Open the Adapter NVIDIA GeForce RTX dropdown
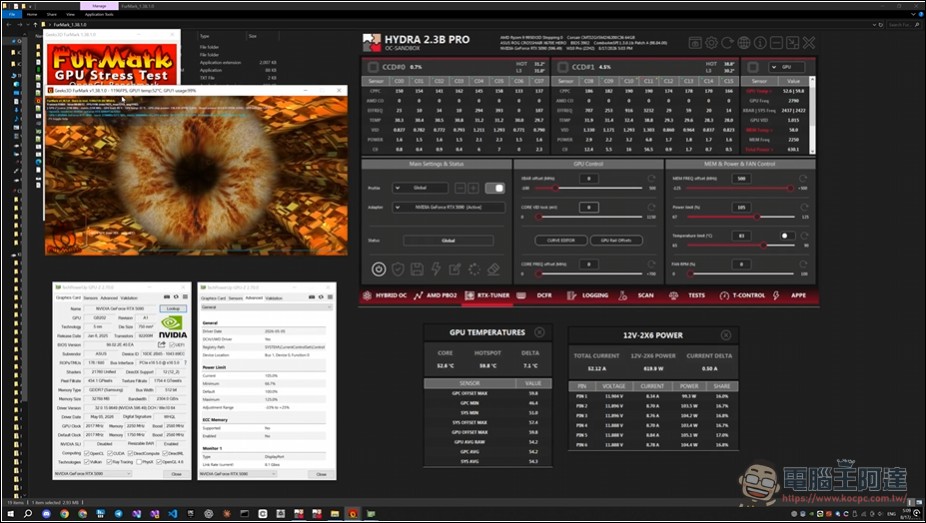The image size is (926, 523). 449,207
